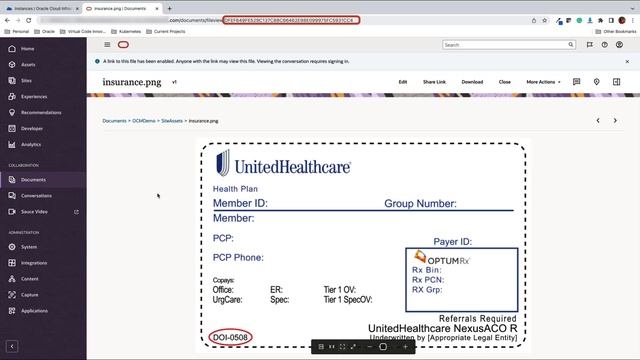
Task: Download insurance.png
Action: pyautogui.click(x=472, y=82)
